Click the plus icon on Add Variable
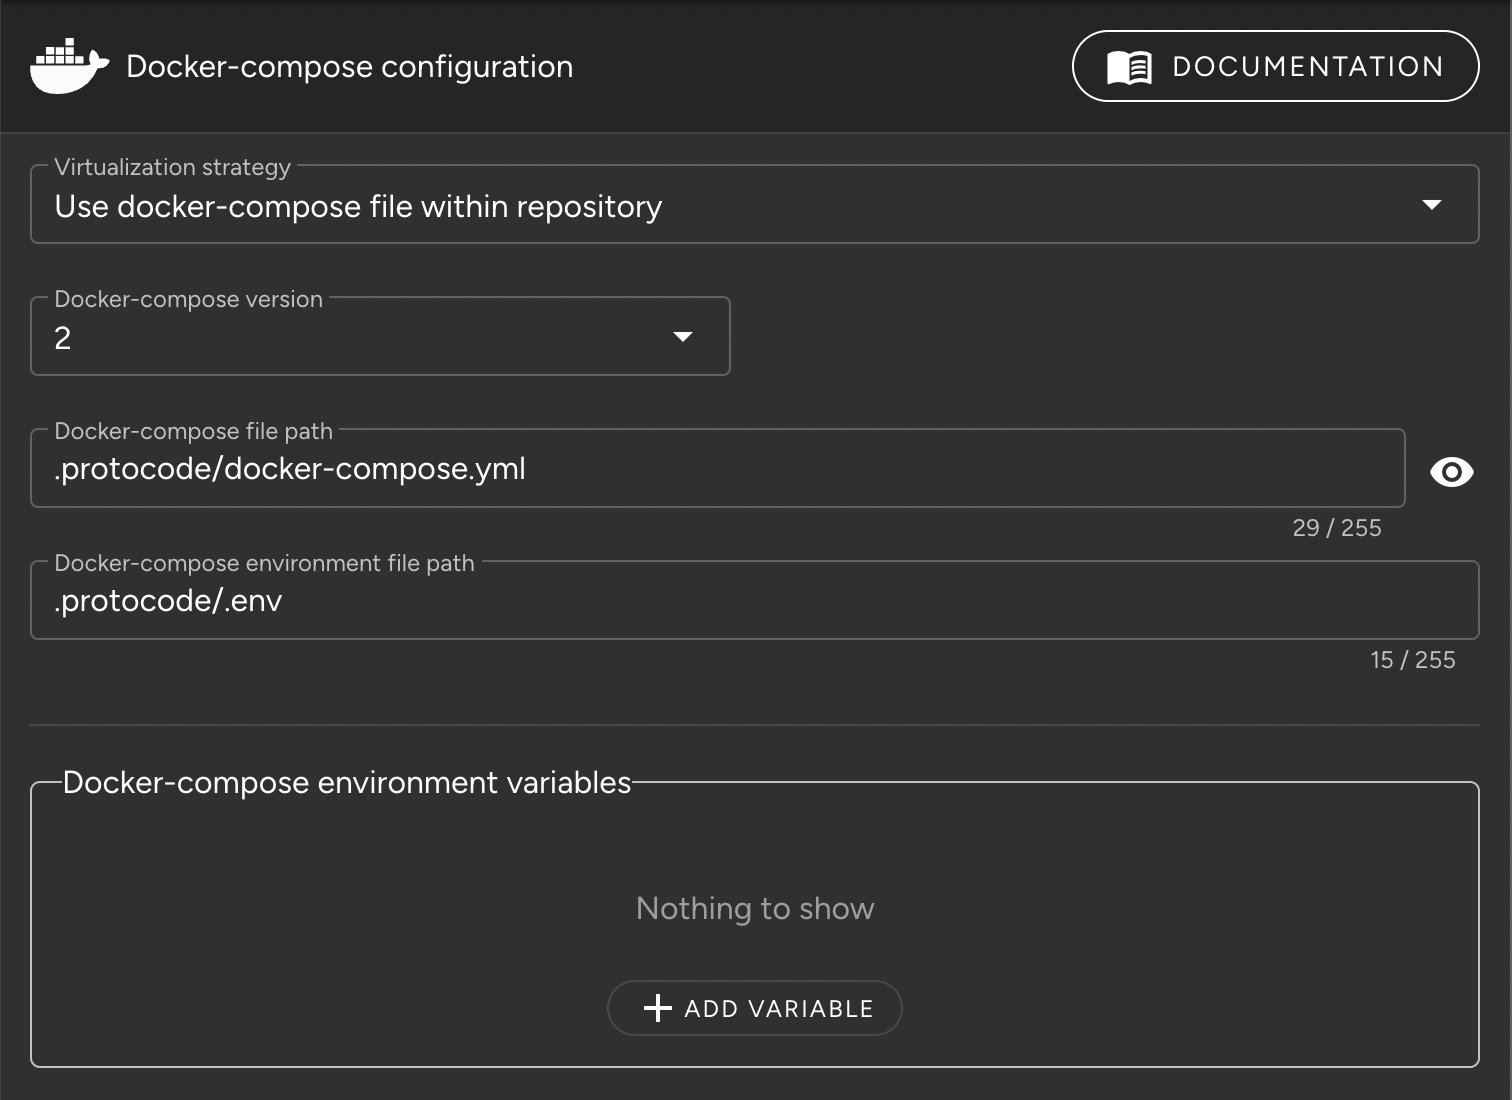 [x=658, y=1008]
